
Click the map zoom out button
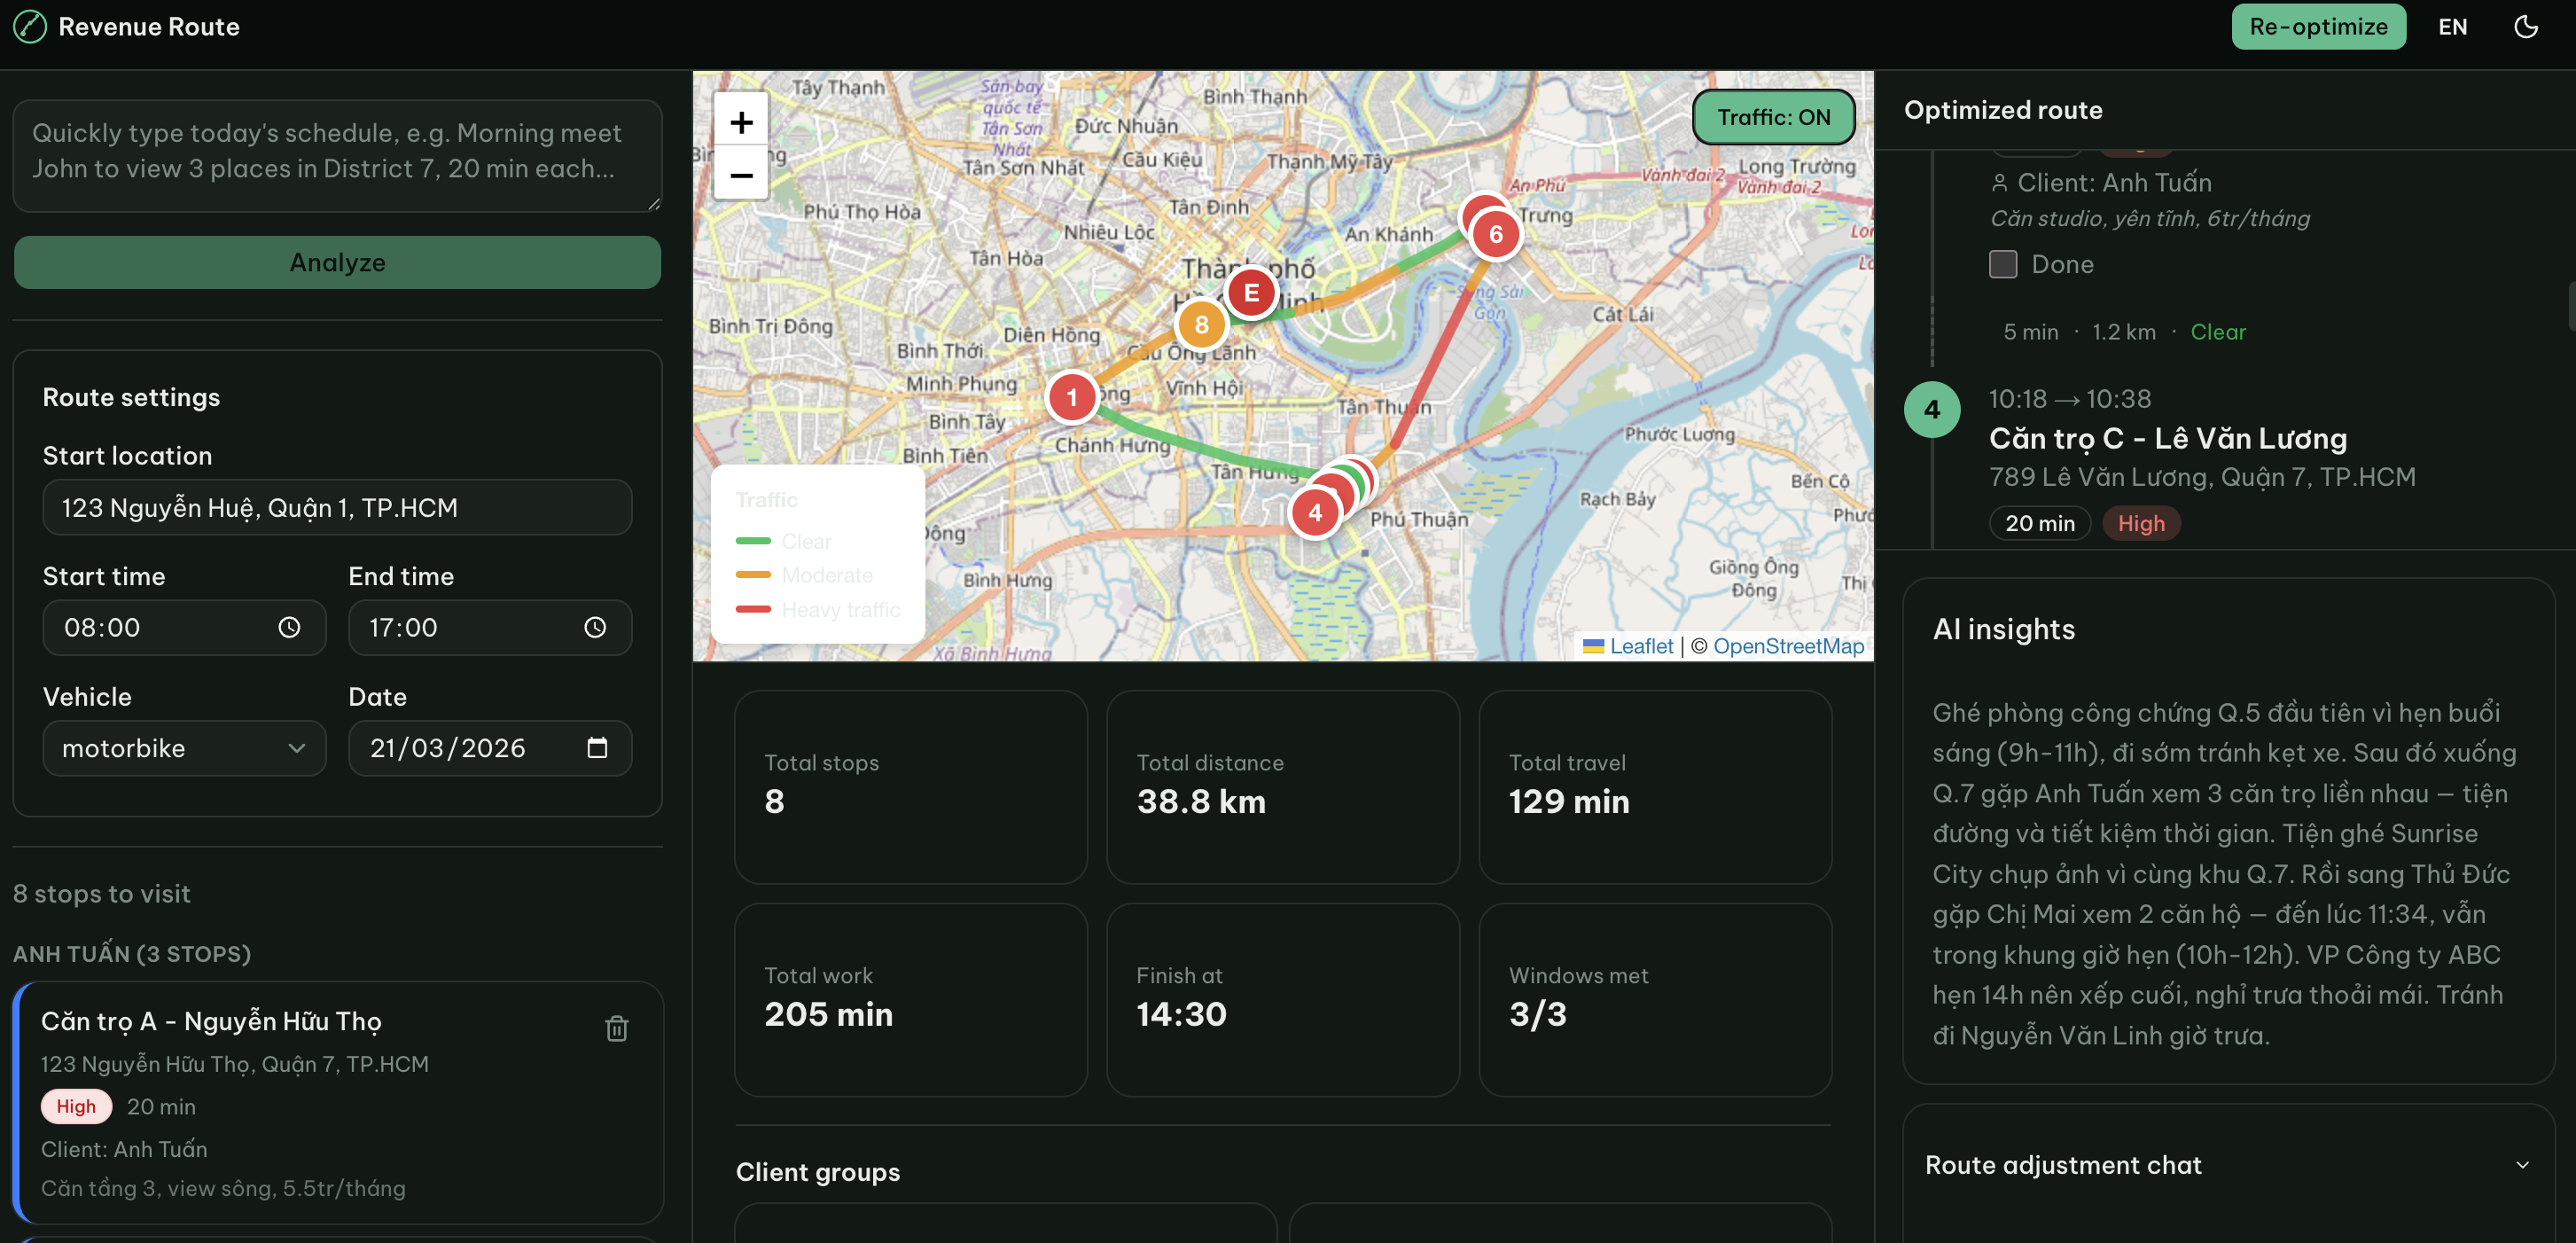[741, 175]
